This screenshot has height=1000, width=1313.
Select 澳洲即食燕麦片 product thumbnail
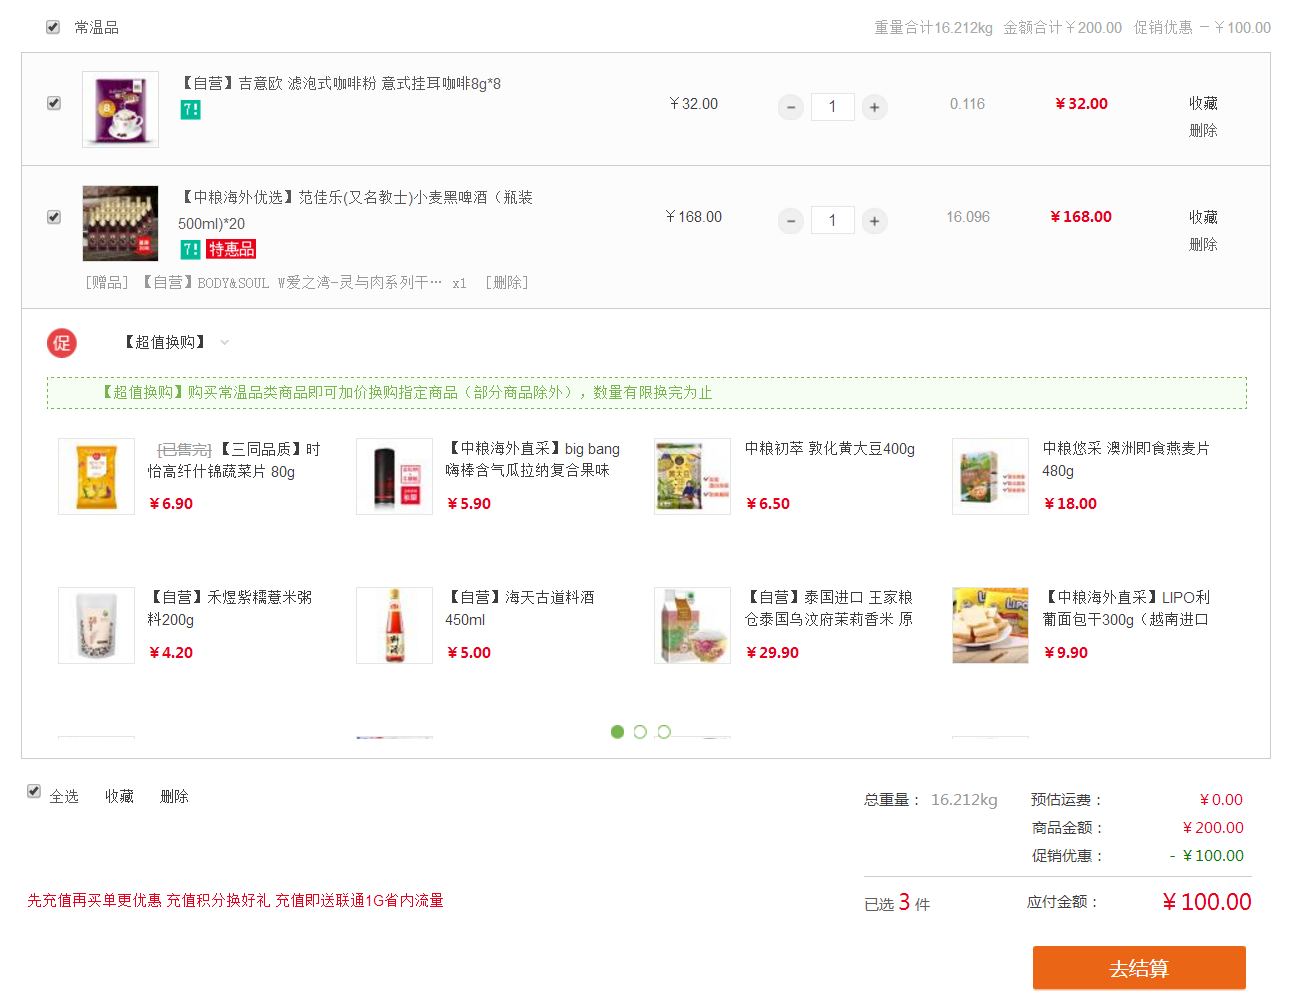click(x=990, y=476)
